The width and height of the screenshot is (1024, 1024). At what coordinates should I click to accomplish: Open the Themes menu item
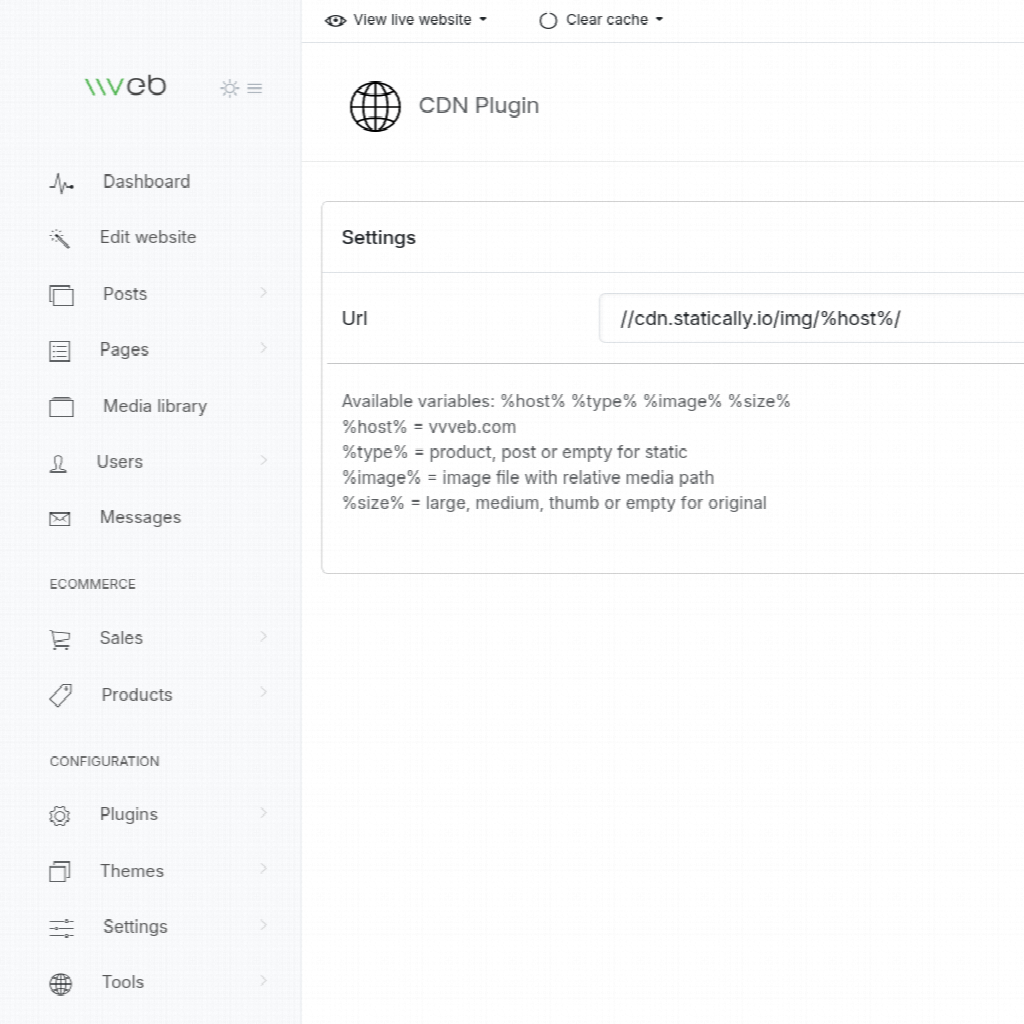point(131,871)
